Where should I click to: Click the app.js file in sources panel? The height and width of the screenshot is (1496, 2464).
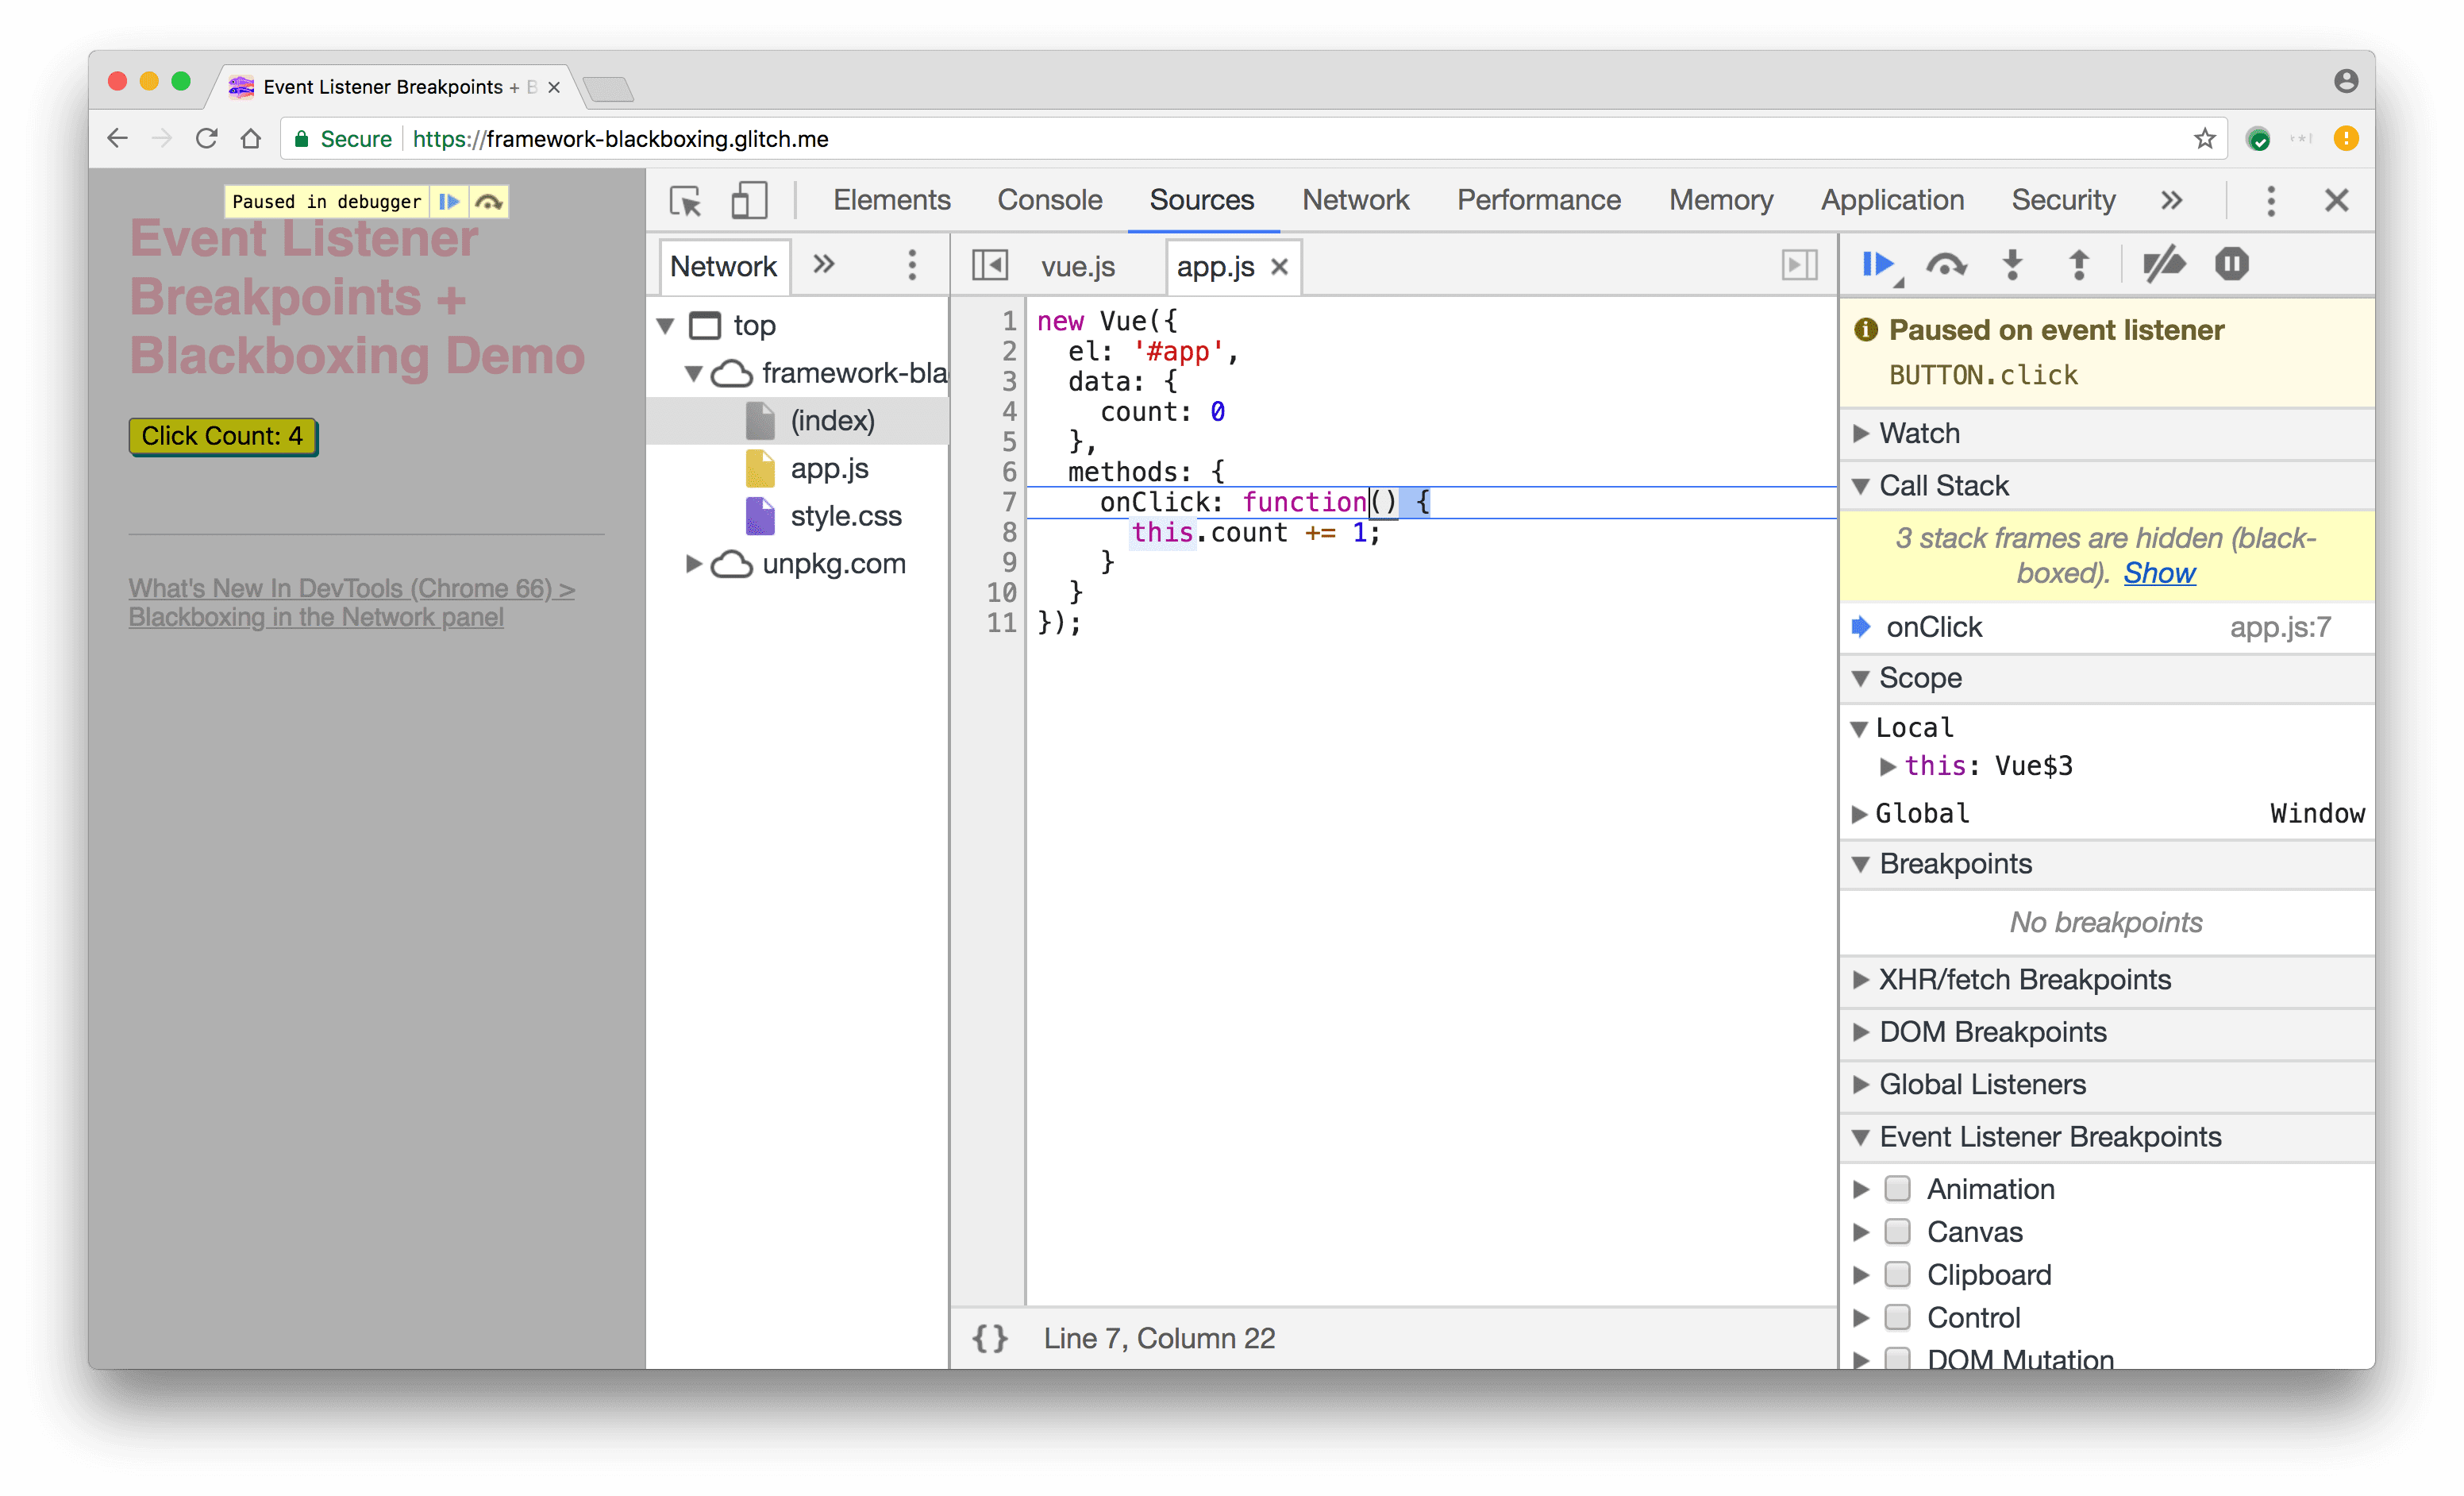829,466
